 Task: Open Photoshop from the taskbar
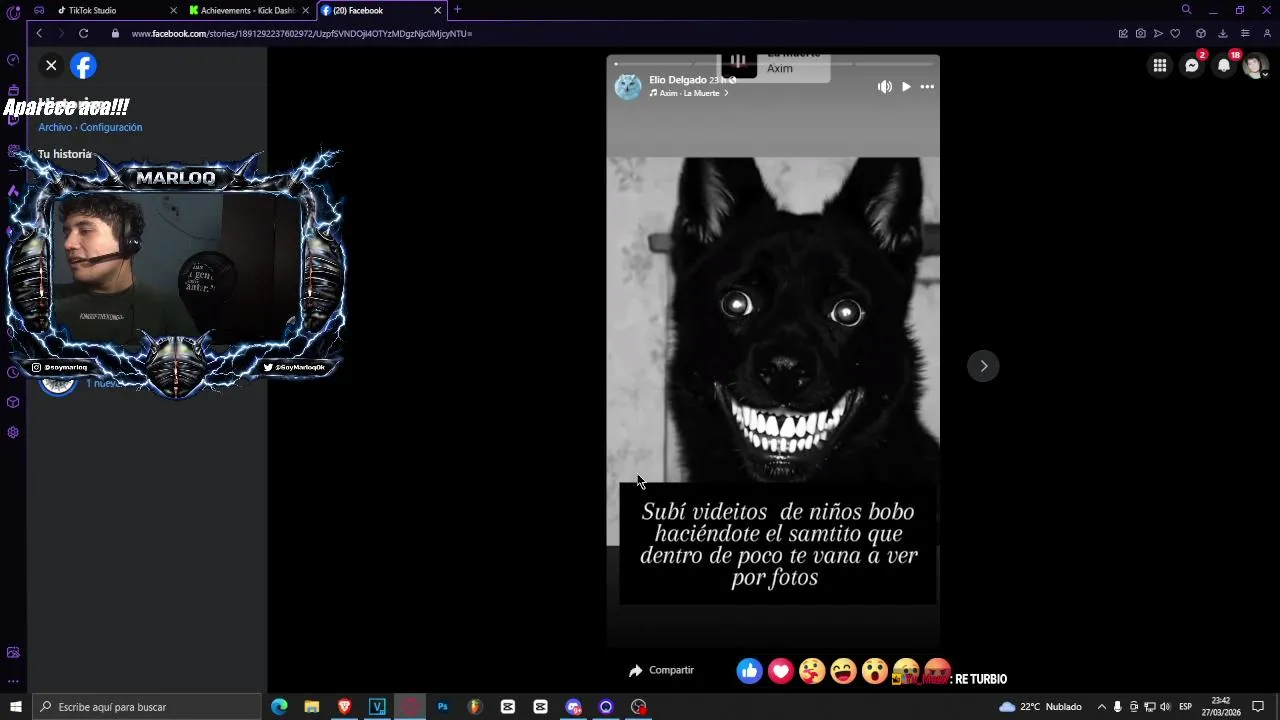[442, 707]
